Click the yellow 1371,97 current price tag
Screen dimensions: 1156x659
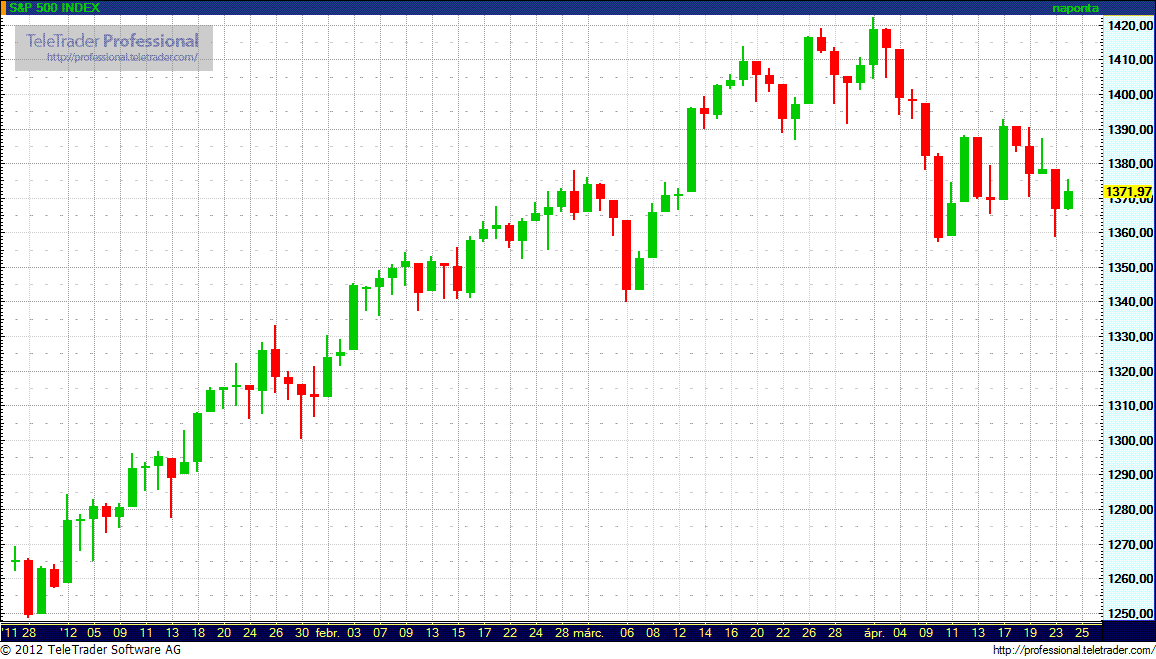pos(1129,192)
